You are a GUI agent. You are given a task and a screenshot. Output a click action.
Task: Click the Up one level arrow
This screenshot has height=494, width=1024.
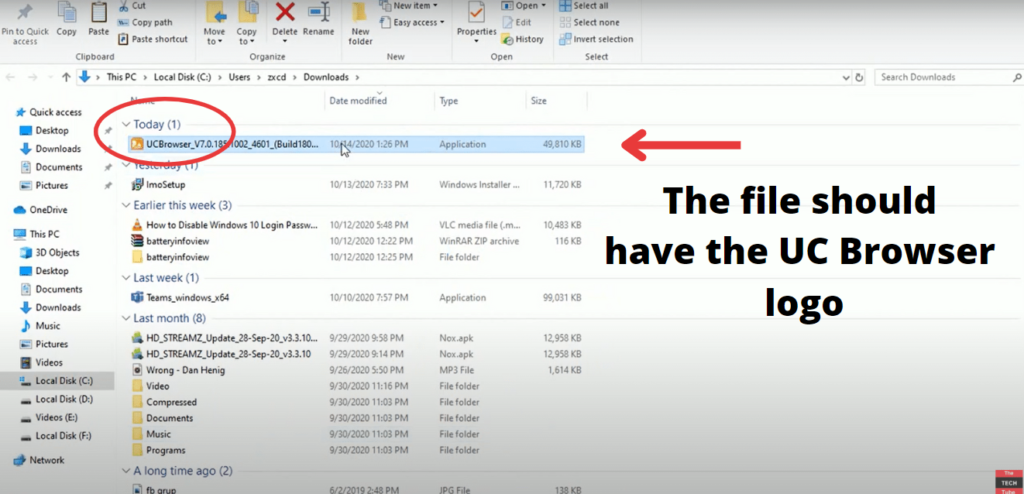tap(66, 77)
